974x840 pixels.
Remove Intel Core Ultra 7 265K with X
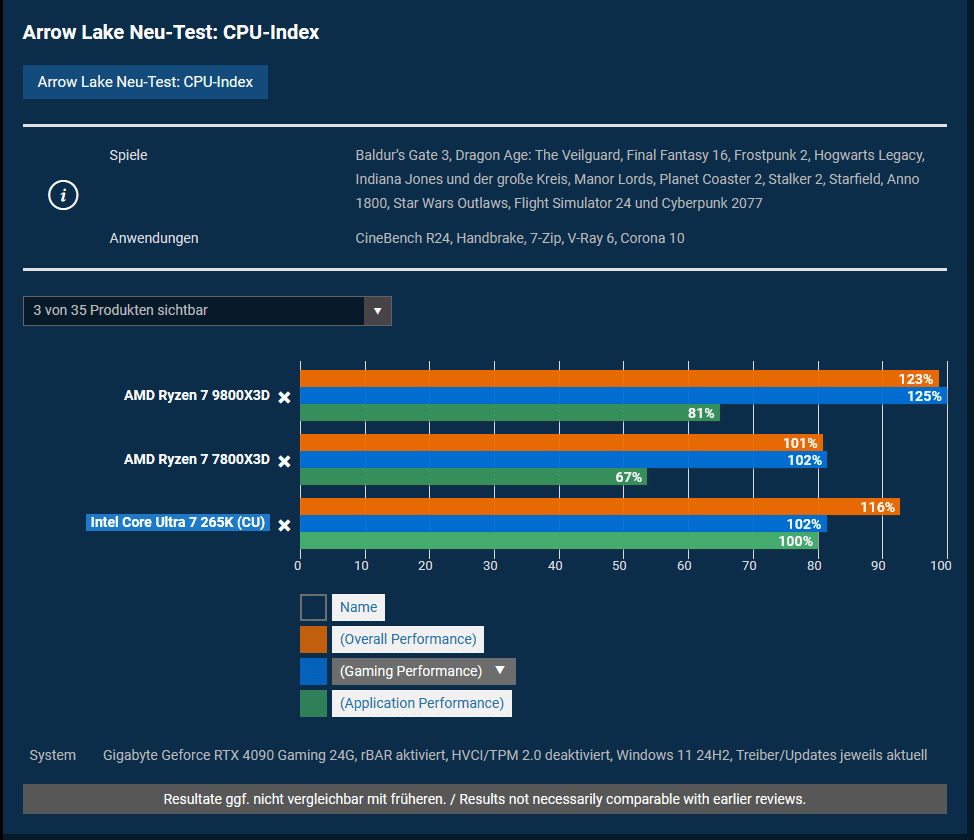(x=284, y=525)
